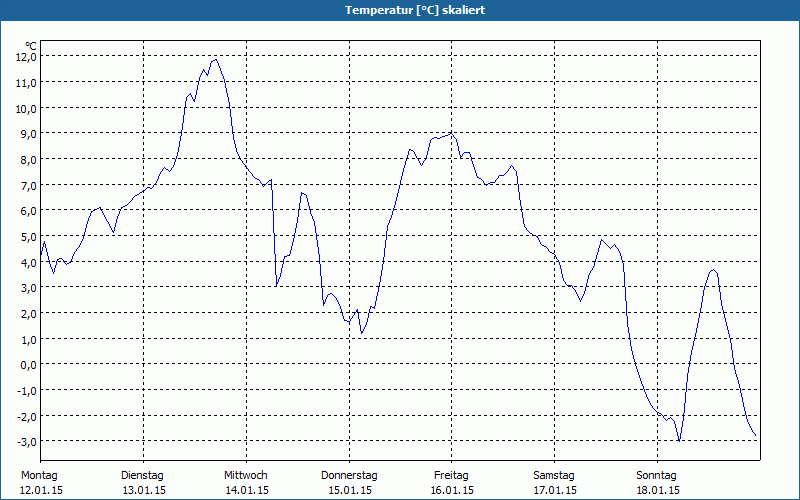Screen dimensions: 800x500
Task: Click the weekly temperature peak near 12 °C
Action: point(216,60)
